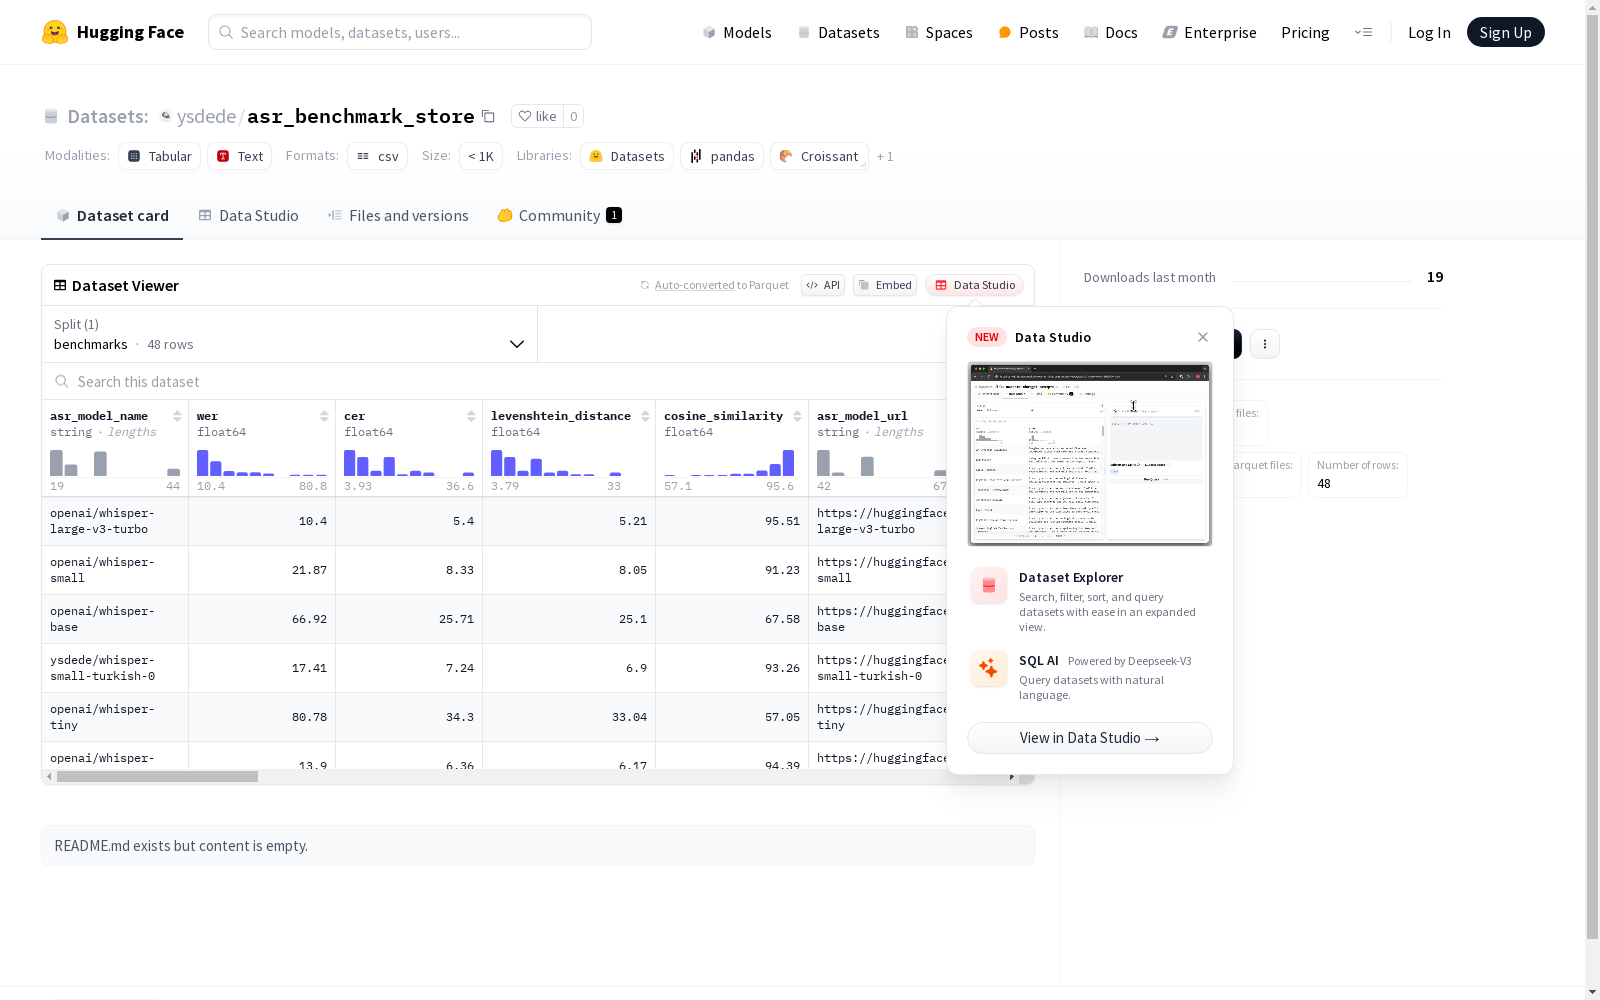Switch to the Dataset card tab
This screenshot has height=1000, width=1600.
tap(112, 216)
